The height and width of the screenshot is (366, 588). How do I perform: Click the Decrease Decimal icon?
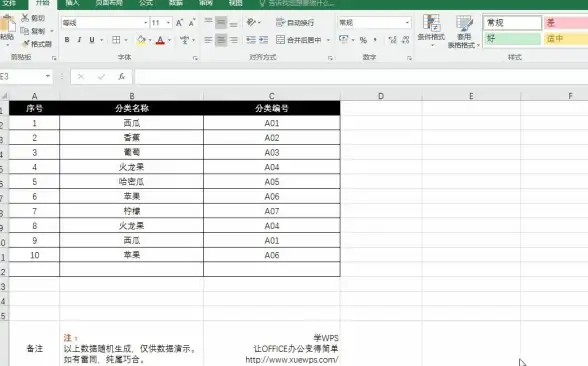pyautogui.click(x=405, y=40)
